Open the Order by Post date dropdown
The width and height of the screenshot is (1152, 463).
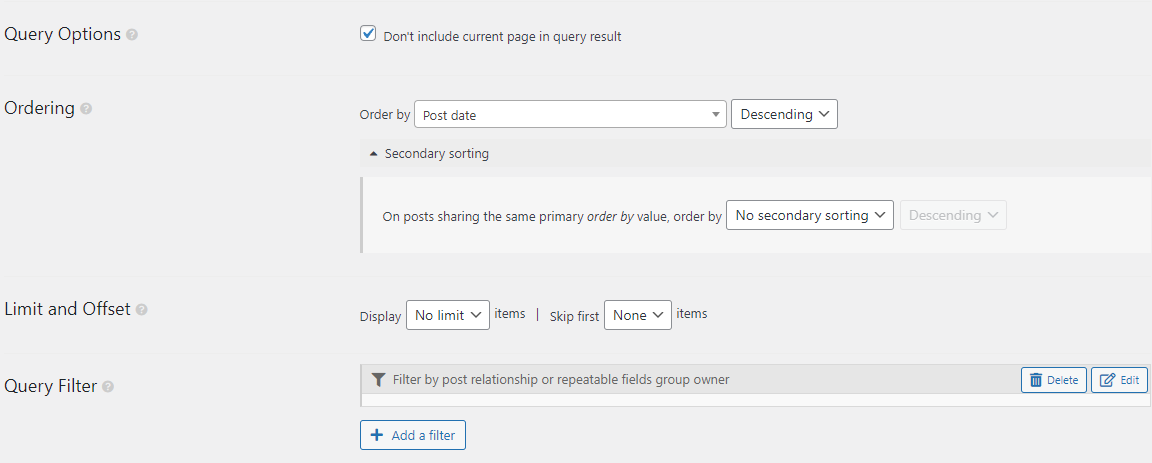(571, 115)
